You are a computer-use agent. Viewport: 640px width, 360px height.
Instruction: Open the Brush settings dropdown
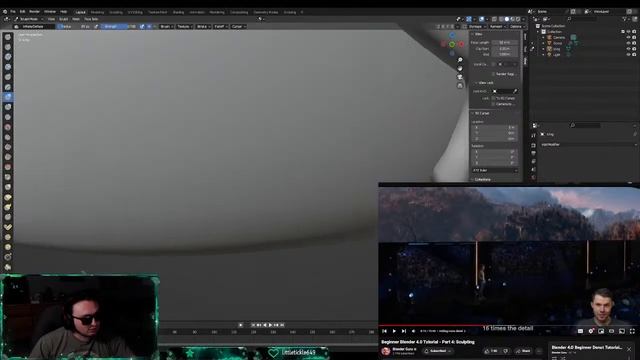click(x=166, y=27)
